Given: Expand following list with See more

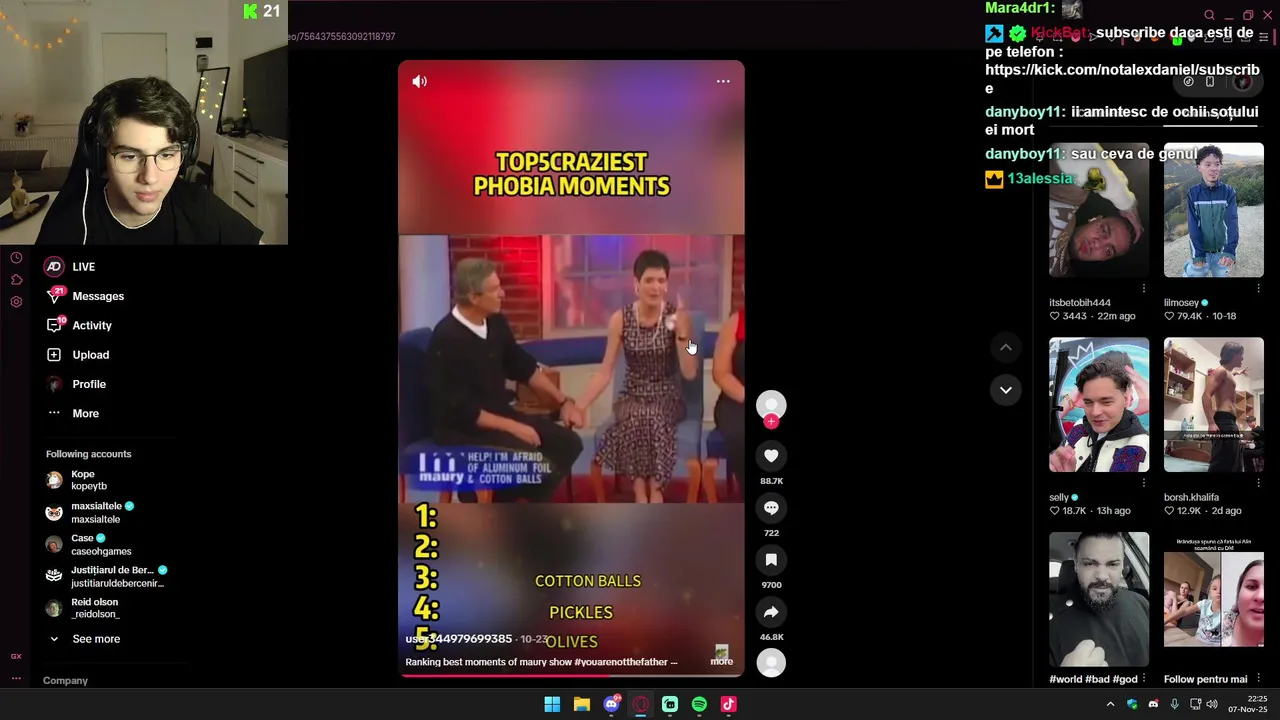Looking at the screenshot, I should (84, 639).
